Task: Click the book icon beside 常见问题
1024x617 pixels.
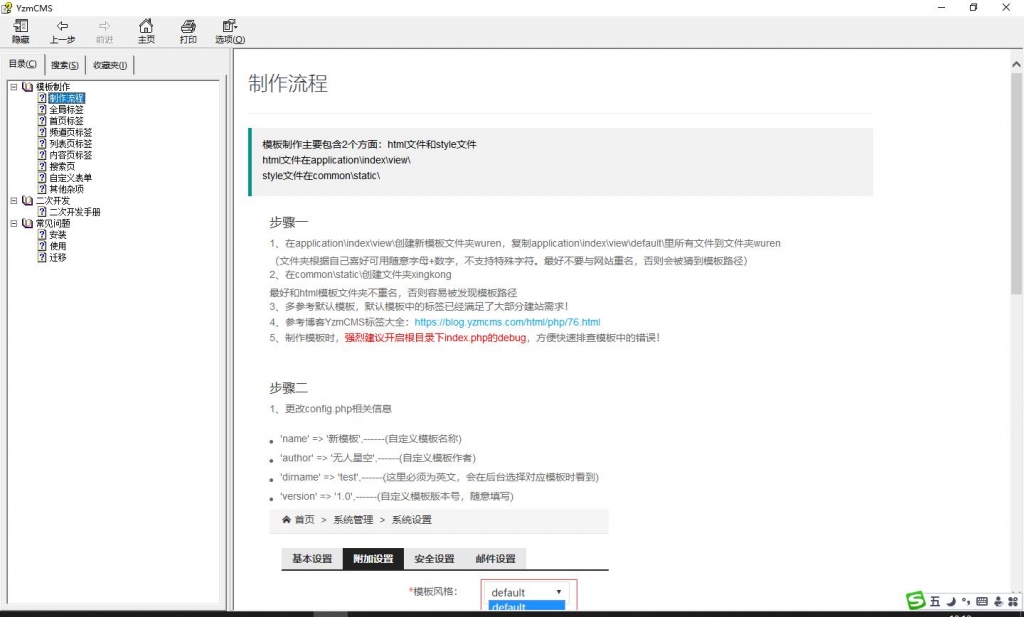Action: 27,223
